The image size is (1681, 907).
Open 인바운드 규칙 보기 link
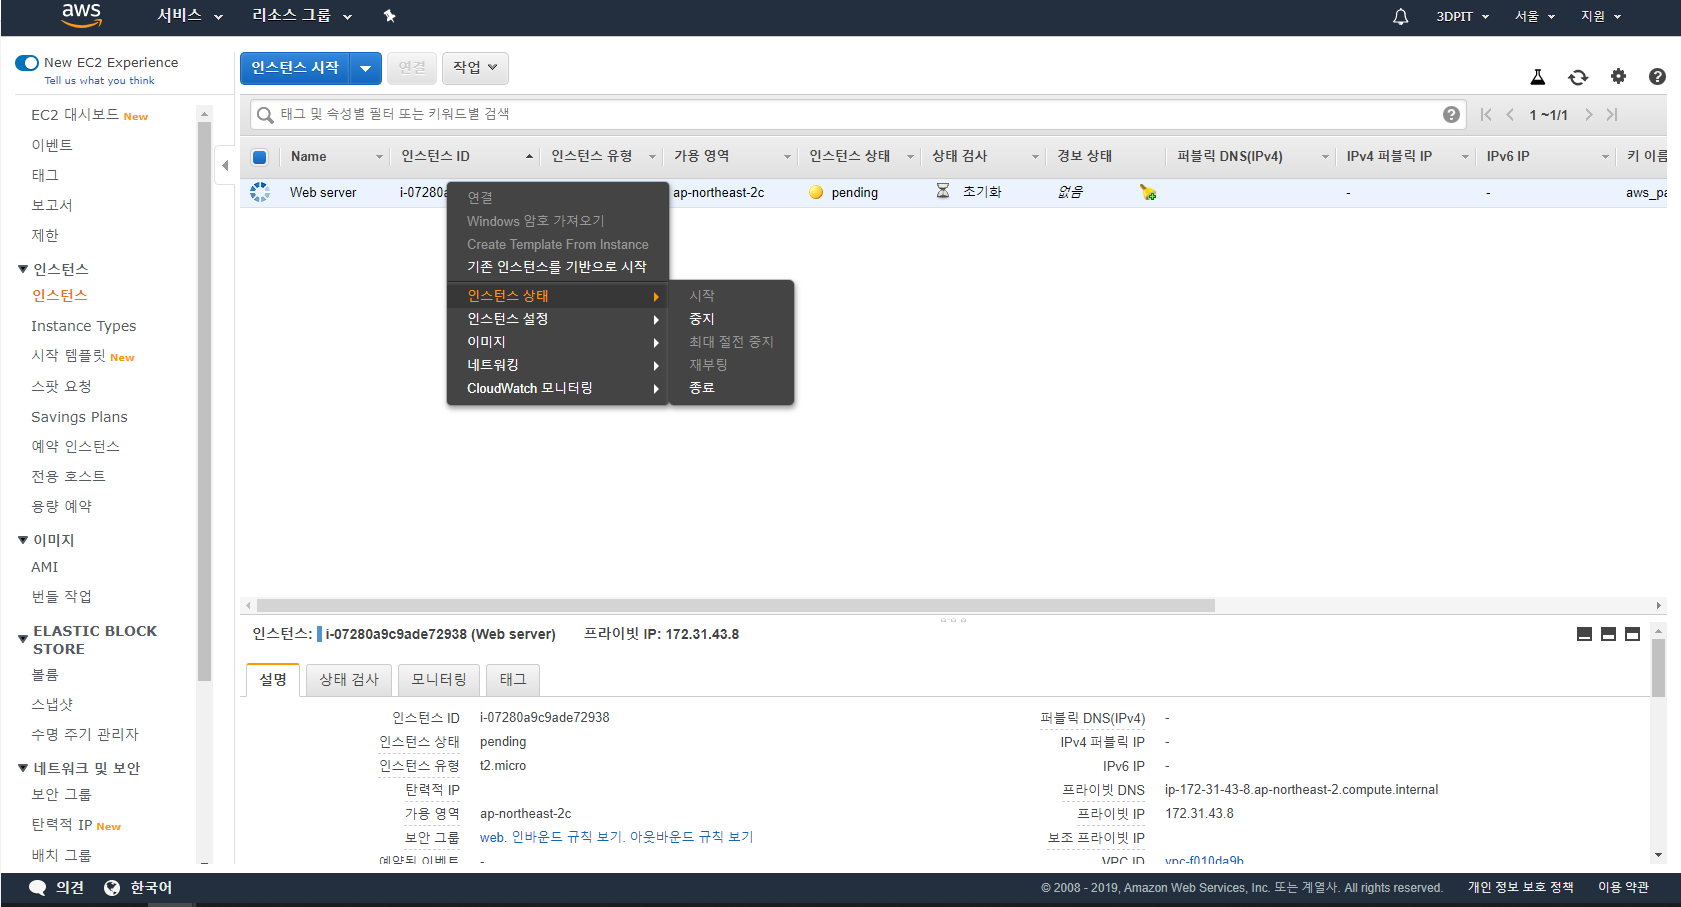pos(565,838)
